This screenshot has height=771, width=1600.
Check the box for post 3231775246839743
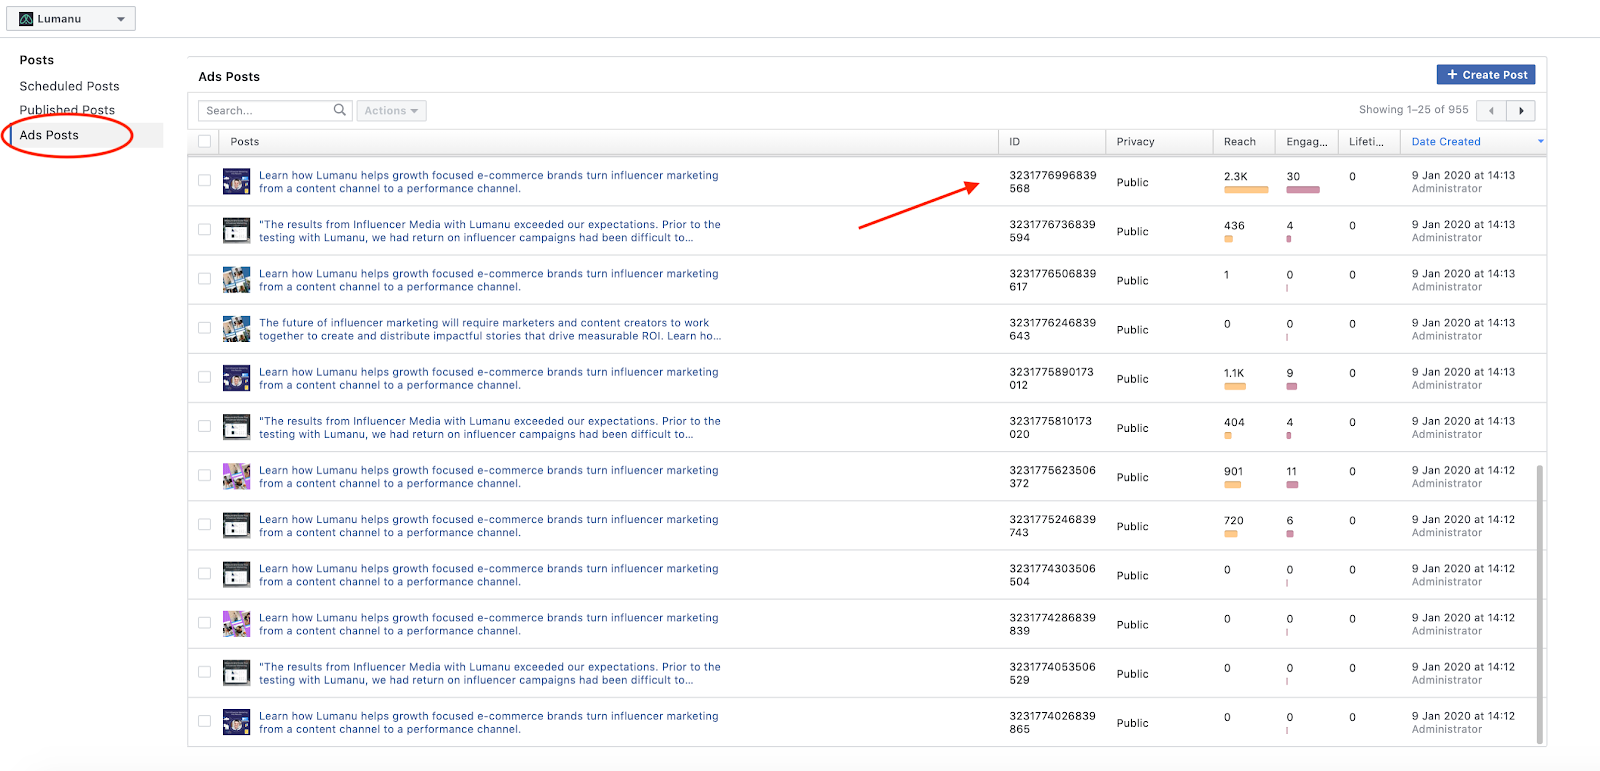coord(204,525)
